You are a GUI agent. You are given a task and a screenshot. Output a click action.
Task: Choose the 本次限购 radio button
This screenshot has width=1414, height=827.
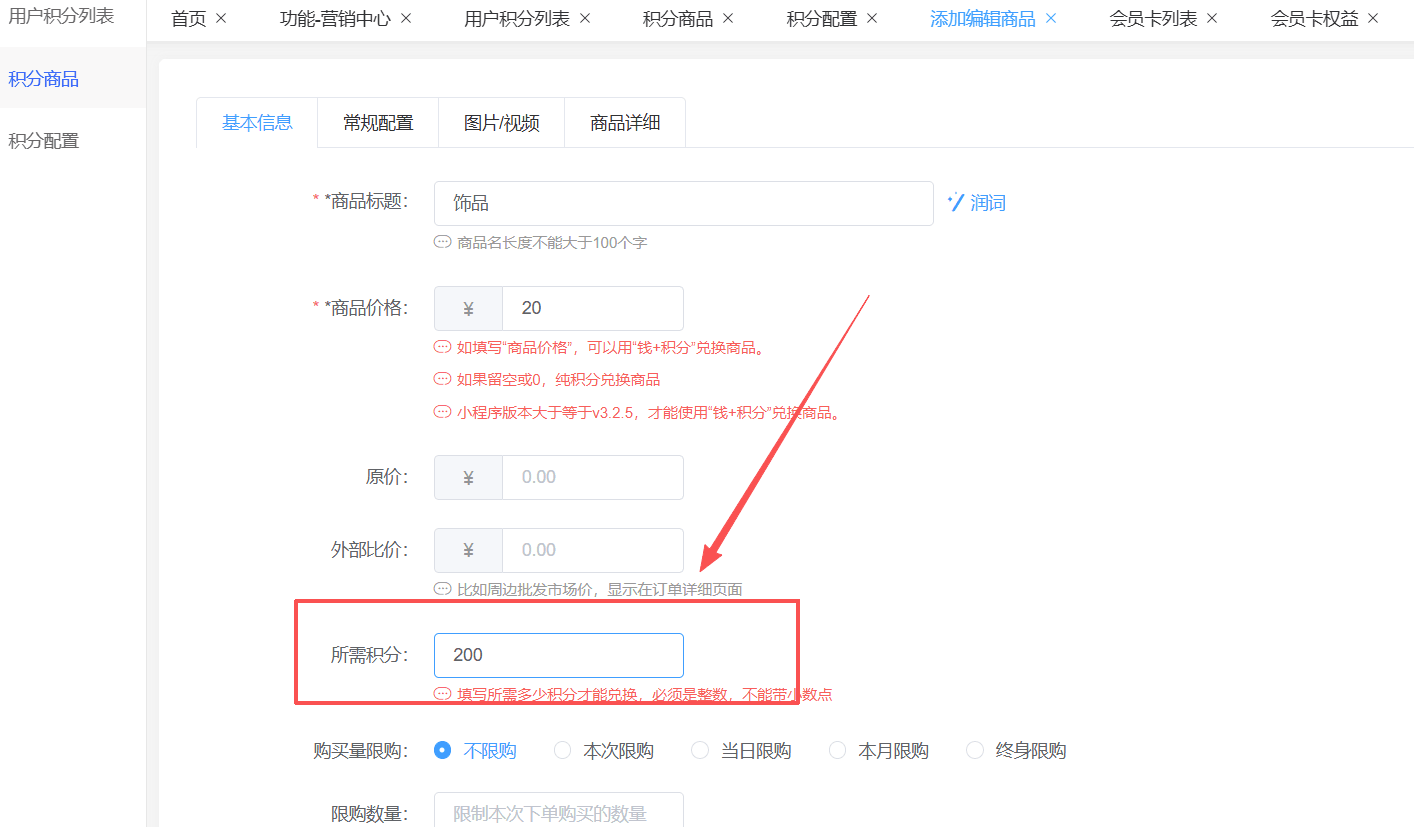[563, 750]
